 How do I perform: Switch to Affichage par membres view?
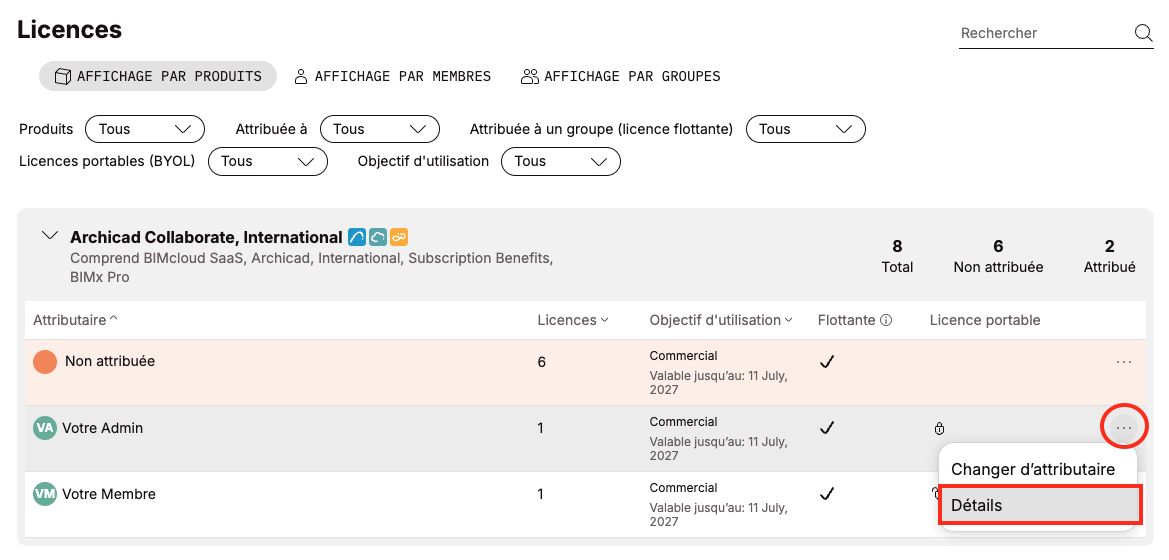[392, 76]
